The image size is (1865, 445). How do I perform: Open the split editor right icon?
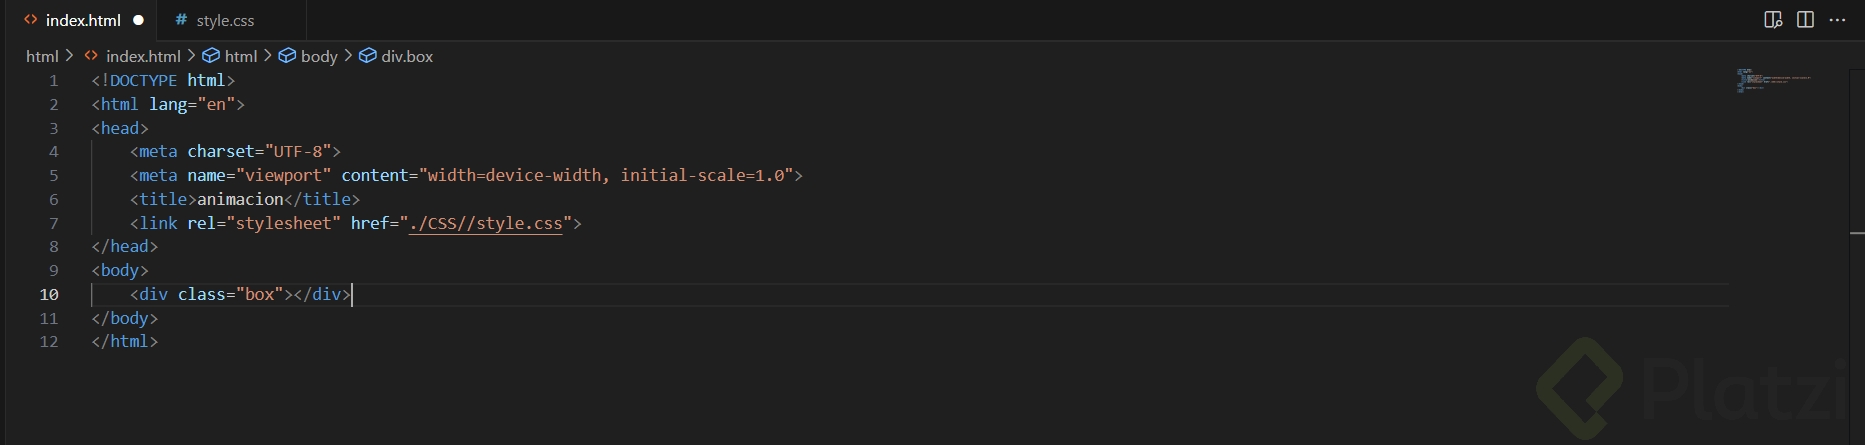click(x=1805, y=20)
